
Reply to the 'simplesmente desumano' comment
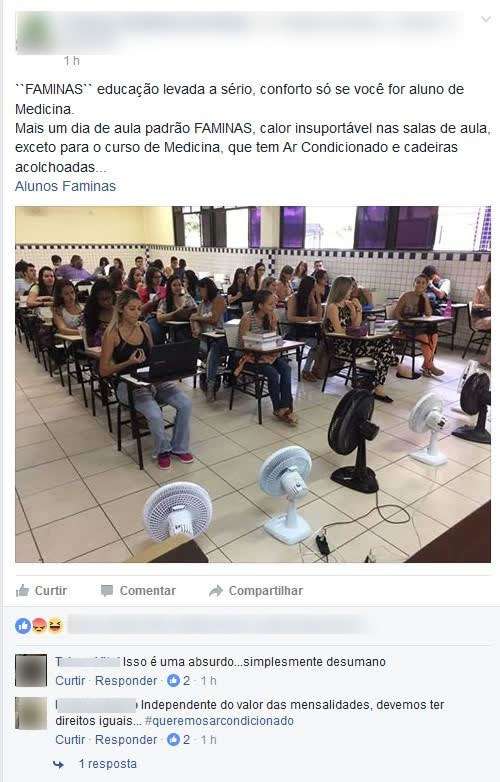click(126, 680)
